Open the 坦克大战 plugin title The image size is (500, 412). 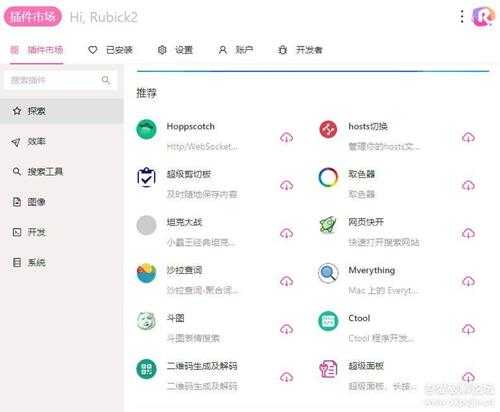pos(185,222)
